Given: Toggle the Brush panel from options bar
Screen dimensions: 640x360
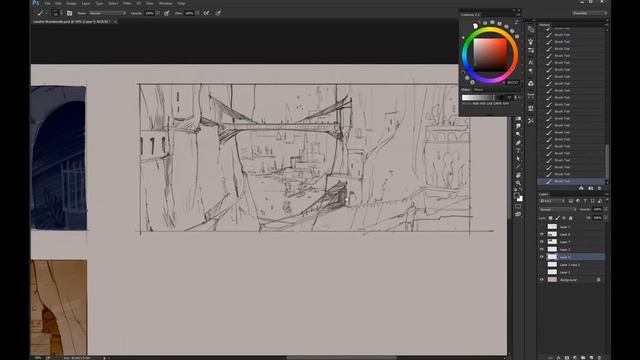Looking at the screenshot, I should tap(69, 13).
